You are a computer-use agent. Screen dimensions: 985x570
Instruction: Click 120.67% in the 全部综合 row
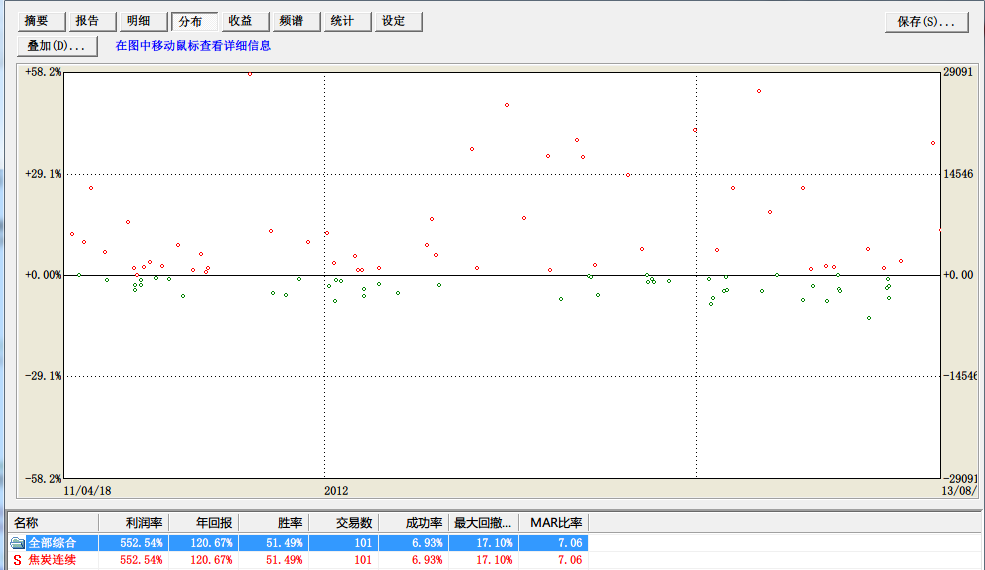click(x=211, y=543)
